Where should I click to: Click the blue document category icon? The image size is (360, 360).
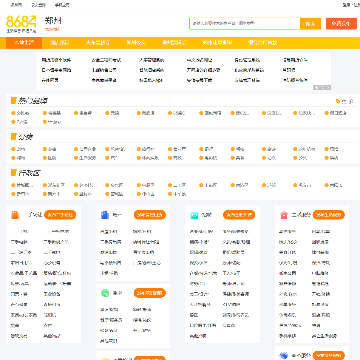click(x=105, y=215)
